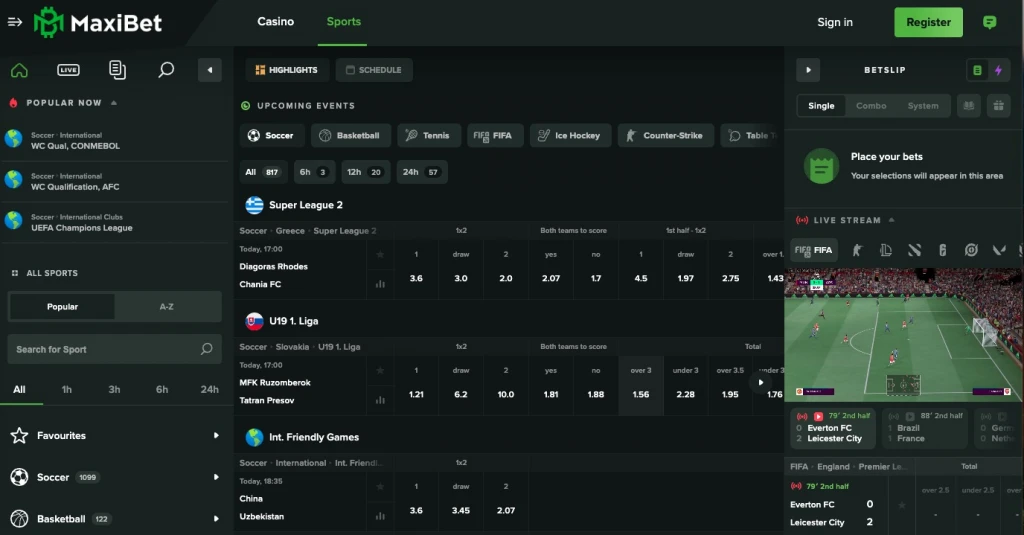Favourite the MFK Ruzomberok match star
Viewport: 1024px width, 535px height.
(380, 371)
